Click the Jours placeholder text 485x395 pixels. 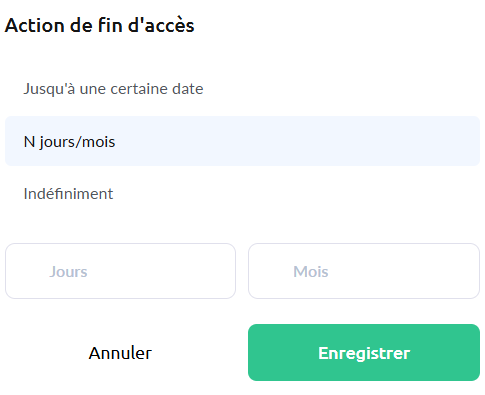(x=68, y=272)
